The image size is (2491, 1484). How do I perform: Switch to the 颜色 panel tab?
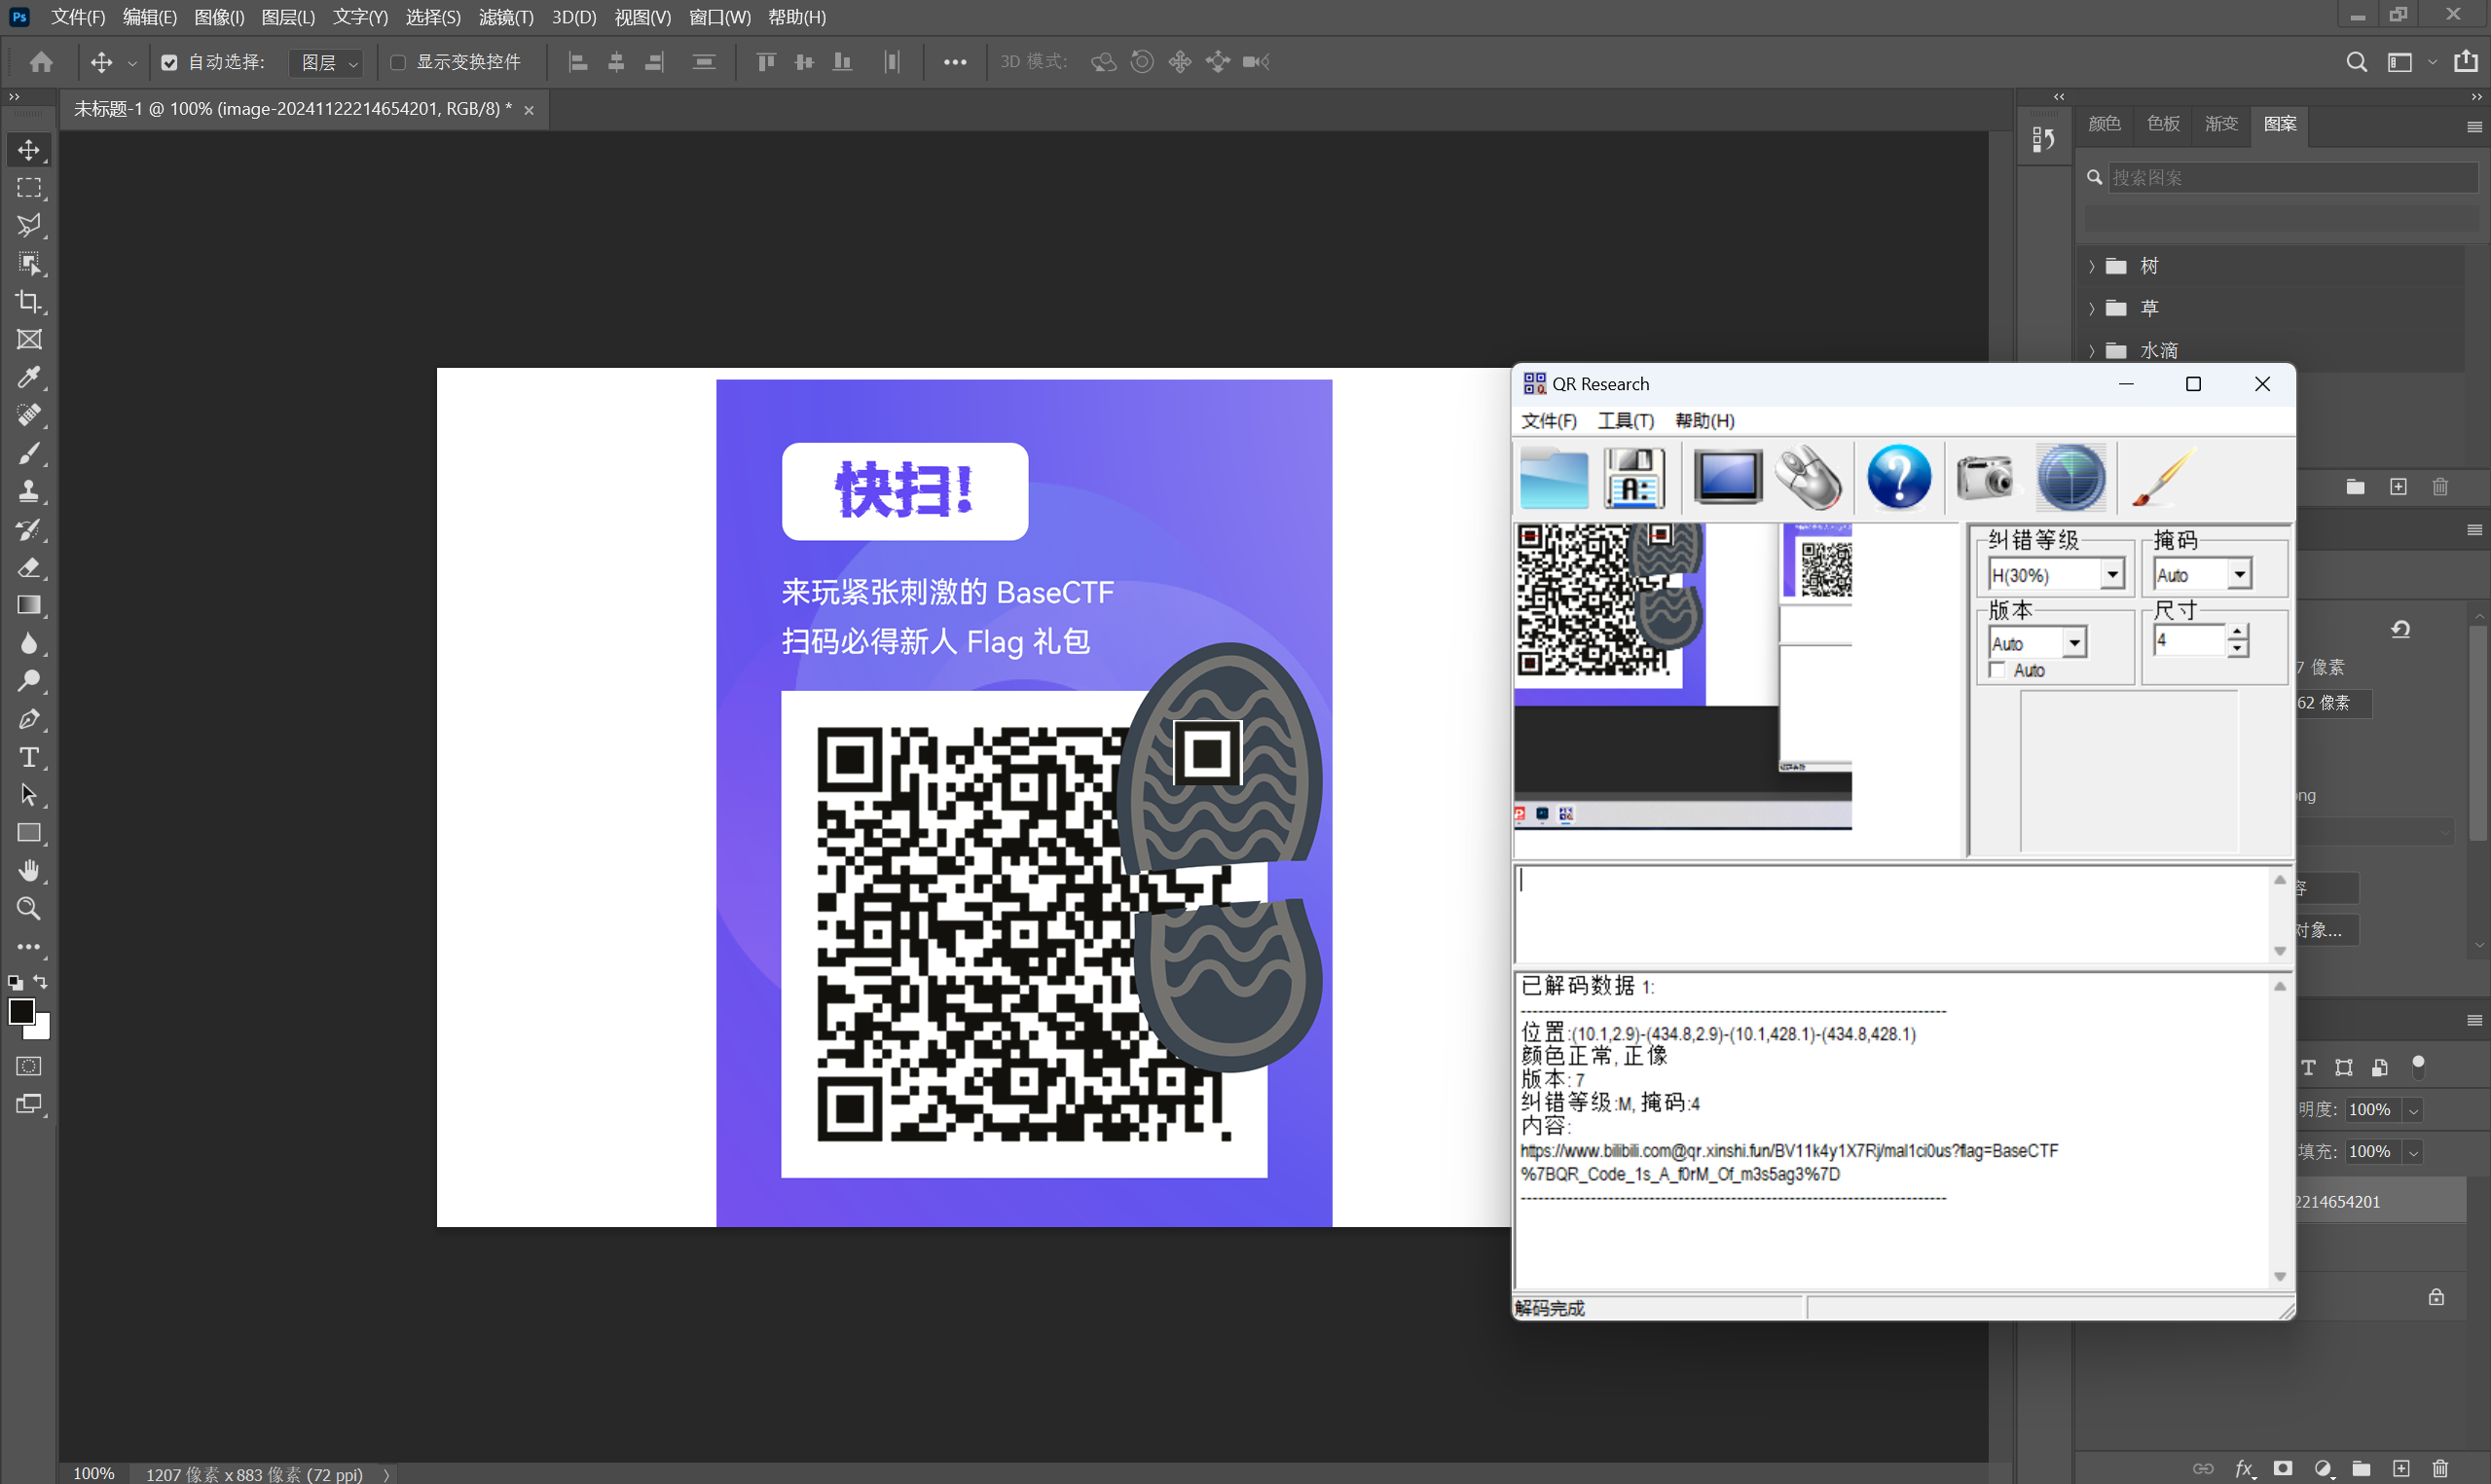tap(2104, 123)
